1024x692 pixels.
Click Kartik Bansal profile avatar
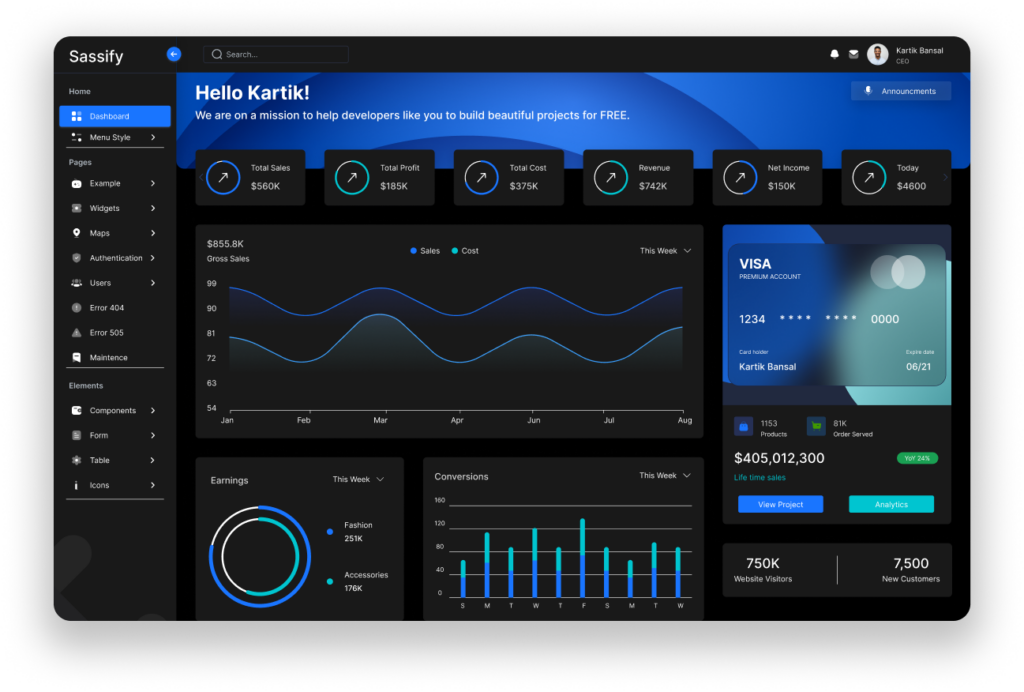tap(877, 54)
